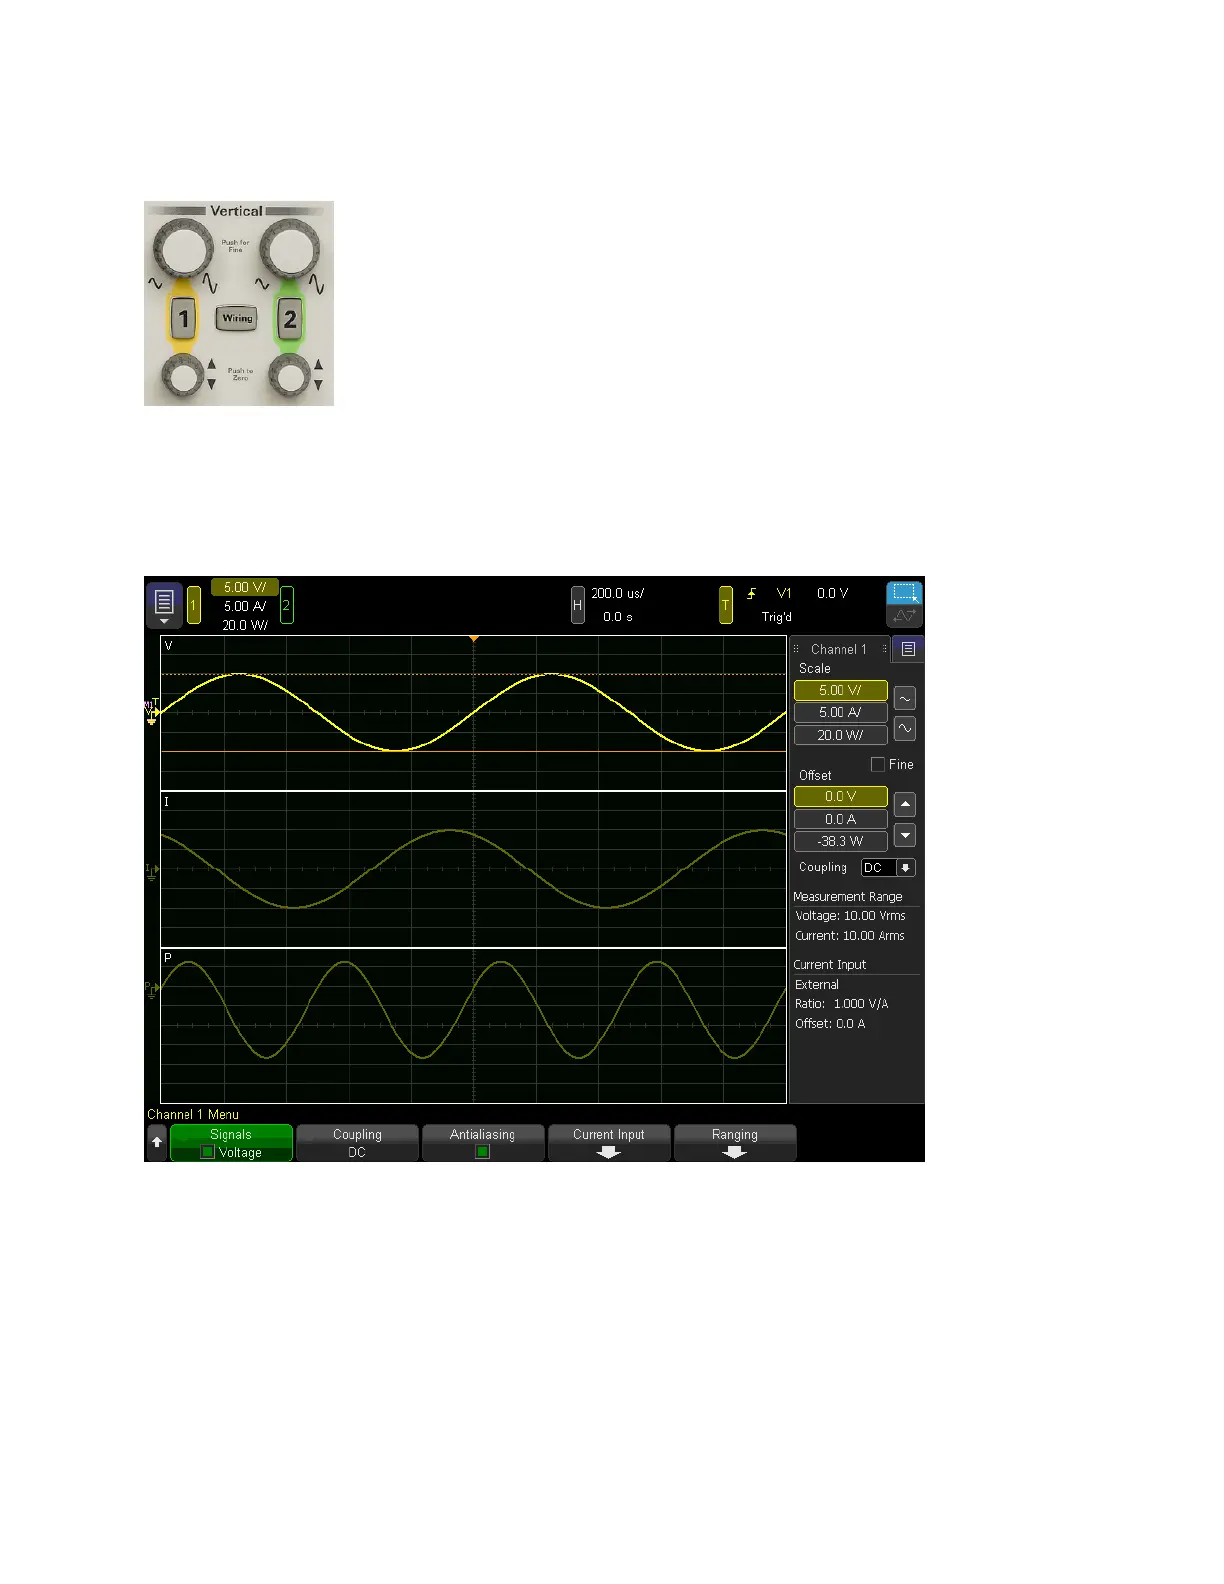Select the green channel 2 badge

(286, 605)
